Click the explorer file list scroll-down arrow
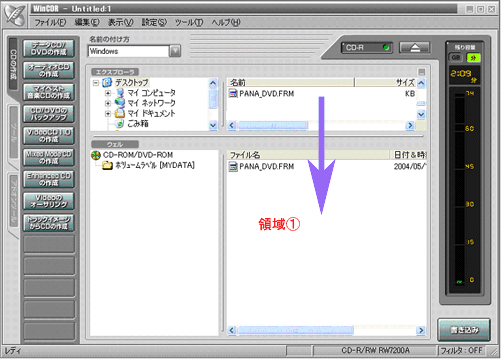502x360 pixels. pyautogui.click(x=421, y=115)
